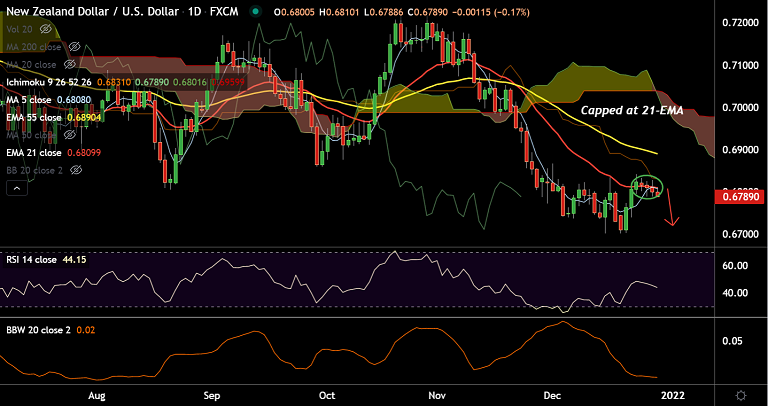The image size is (768, 406).
Task: Click the green market status dot
Action: [x=255, y=12]
